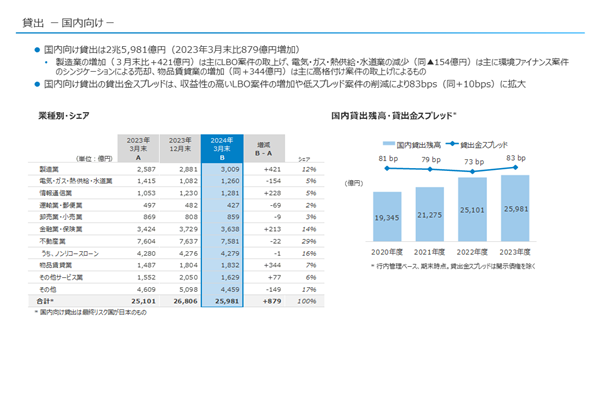Screen dimensions: 601x399
Task: Click the 国内貸出残高・貸出金スプレッド chart title
Action: pyautogui.click(x=394, y=115)
